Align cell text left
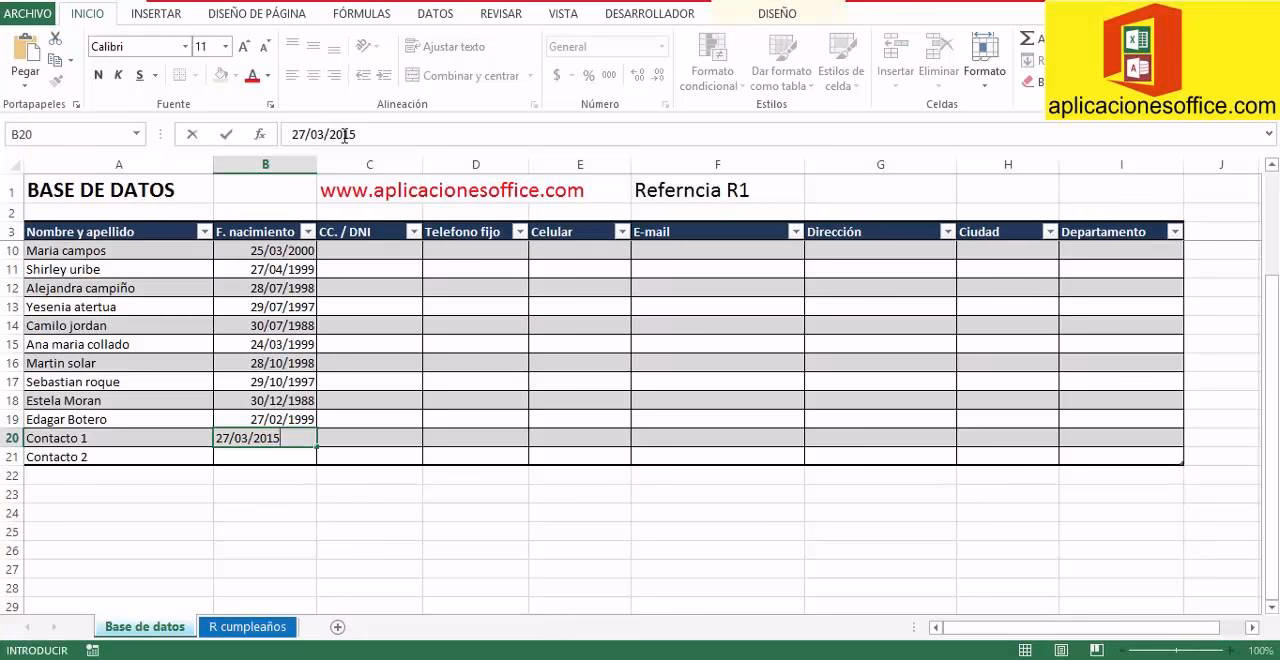This screenshot has width=1280, height=660. click(292, 75)
